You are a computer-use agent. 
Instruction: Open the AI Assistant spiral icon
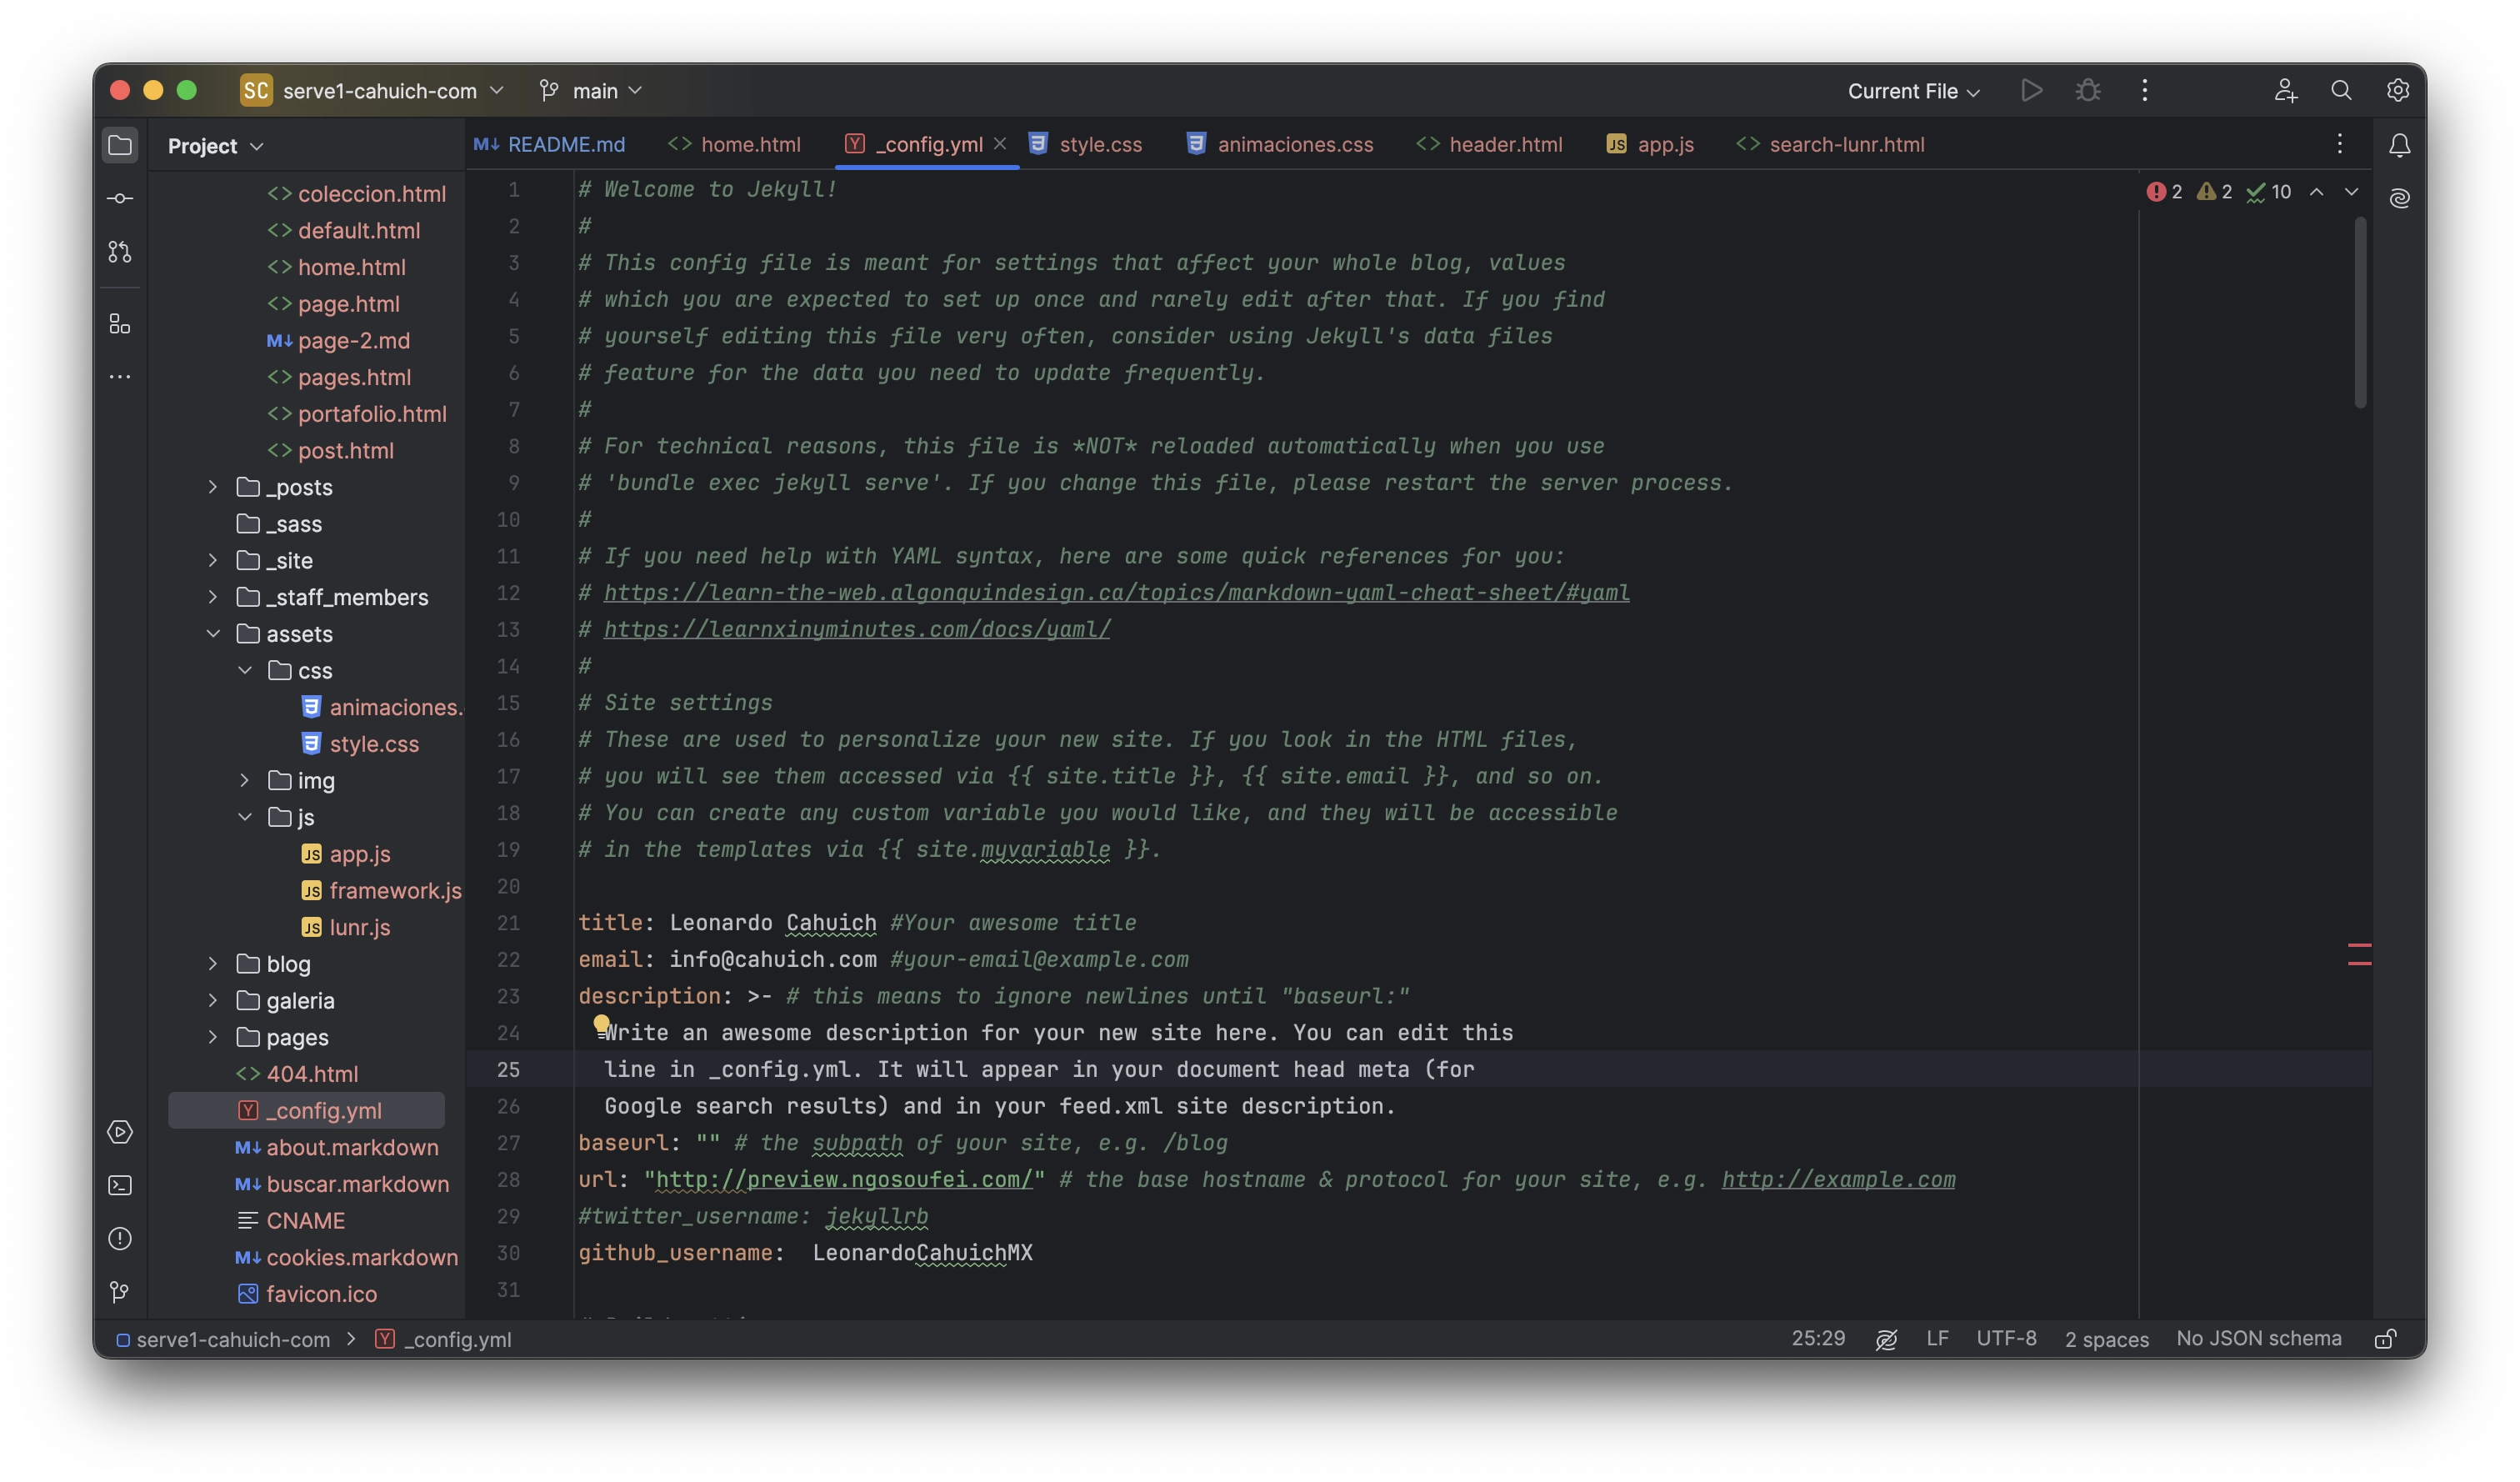pos(2399,198)
